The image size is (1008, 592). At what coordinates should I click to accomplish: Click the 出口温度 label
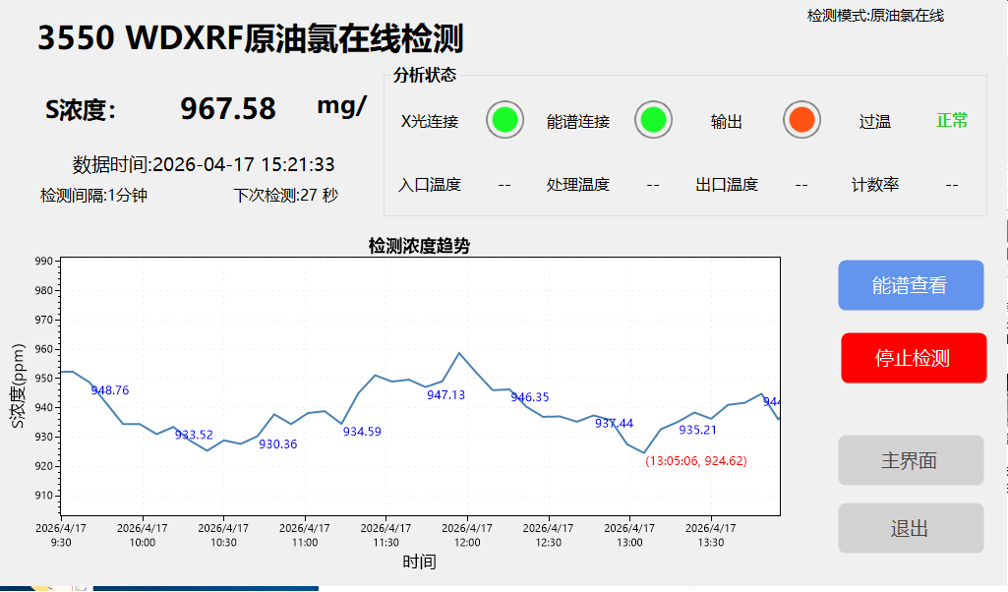click(x=726, y=185)
